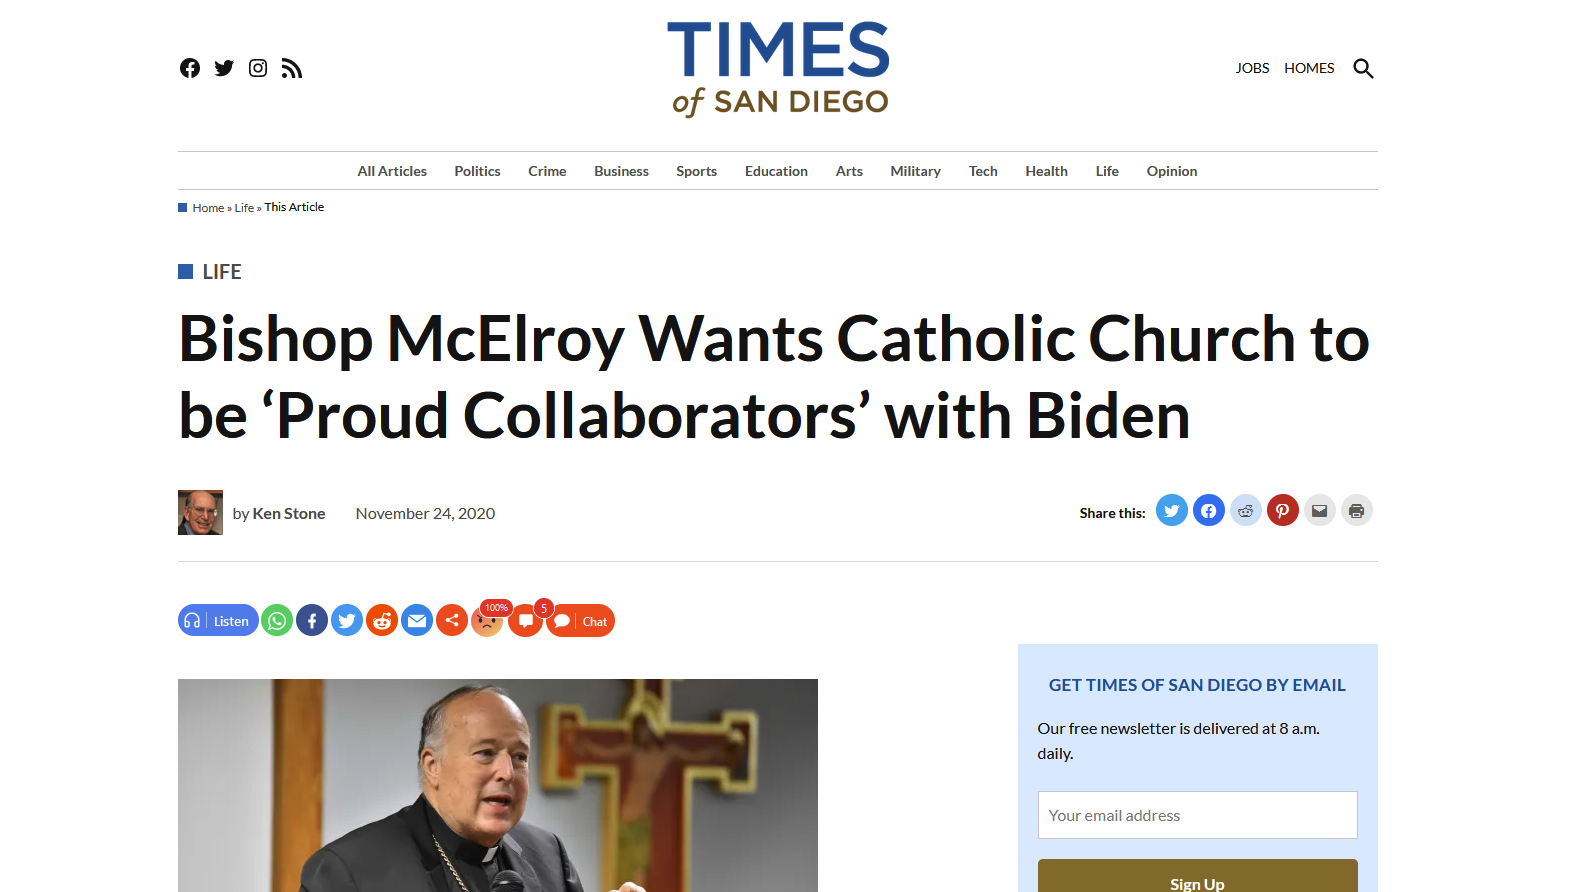
Task: Share this article on Reddit beside Share this
Action: pos(1246,511)
